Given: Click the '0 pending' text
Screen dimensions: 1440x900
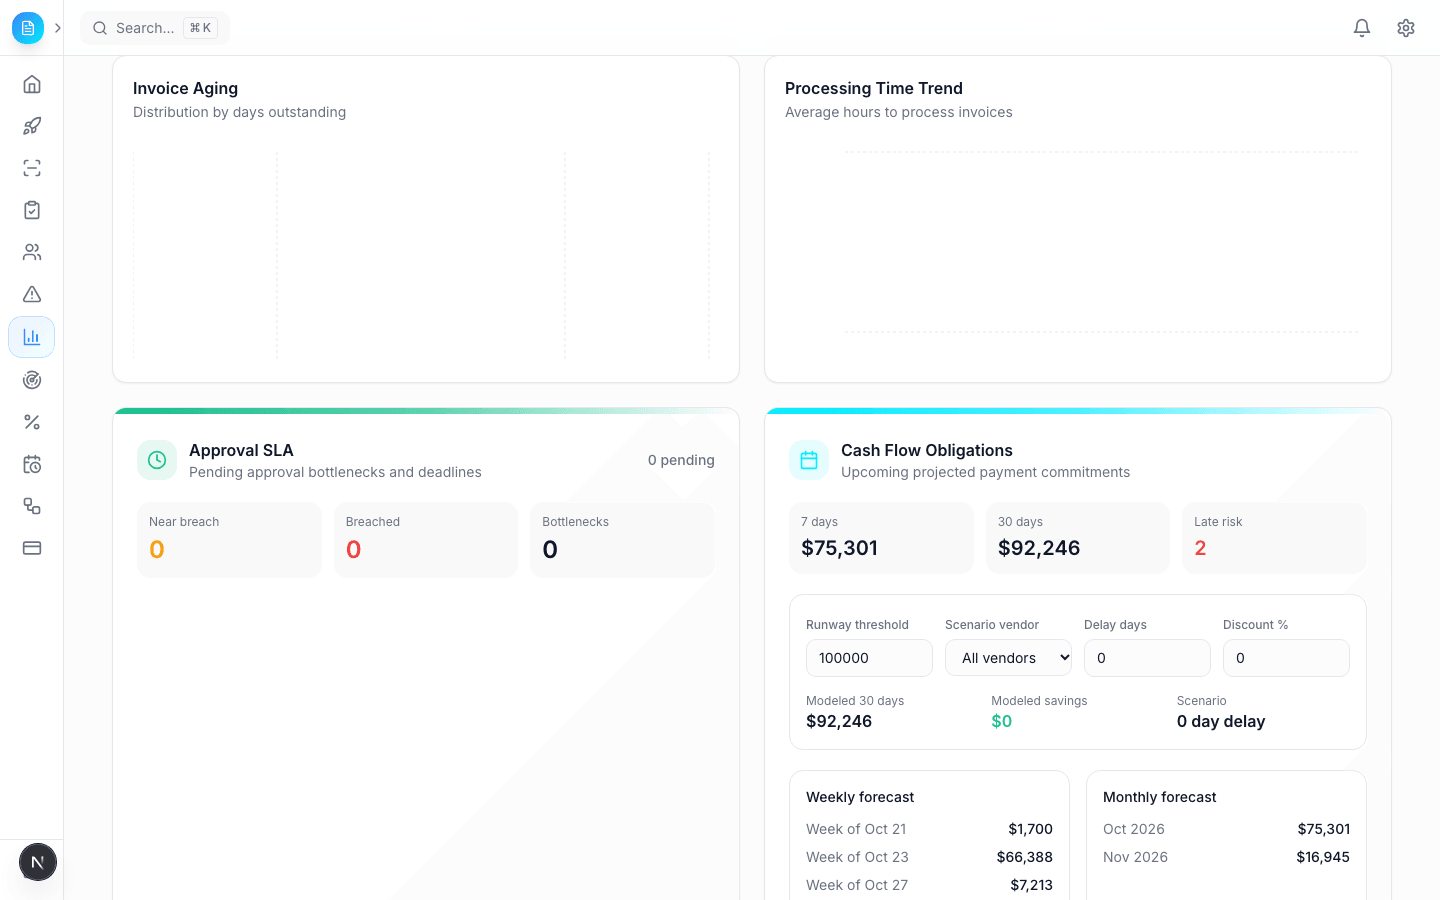Looking at the screenshot, I should click(681, 460).
